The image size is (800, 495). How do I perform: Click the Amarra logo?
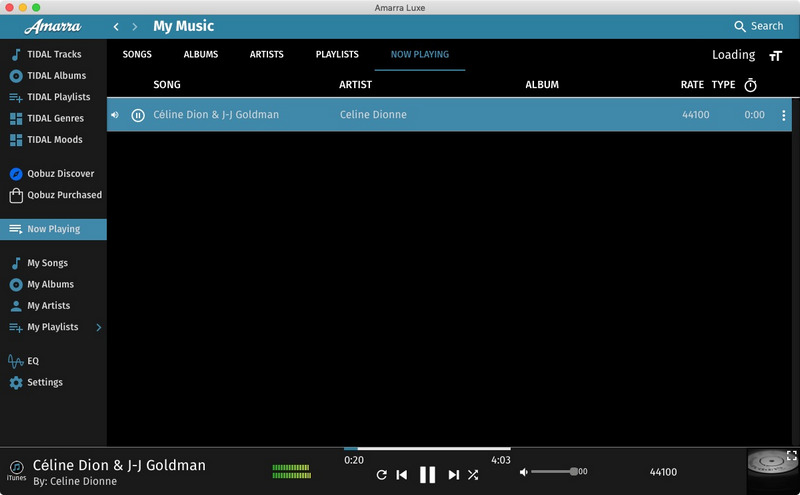pos(53,27)
